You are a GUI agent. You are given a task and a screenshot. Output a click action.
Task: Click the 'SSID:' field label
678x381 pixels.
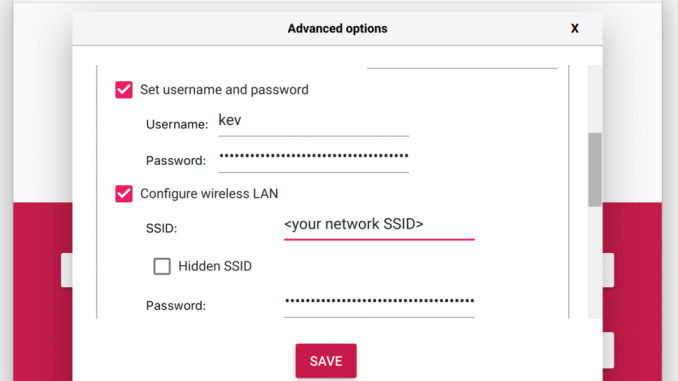point(161,228)
